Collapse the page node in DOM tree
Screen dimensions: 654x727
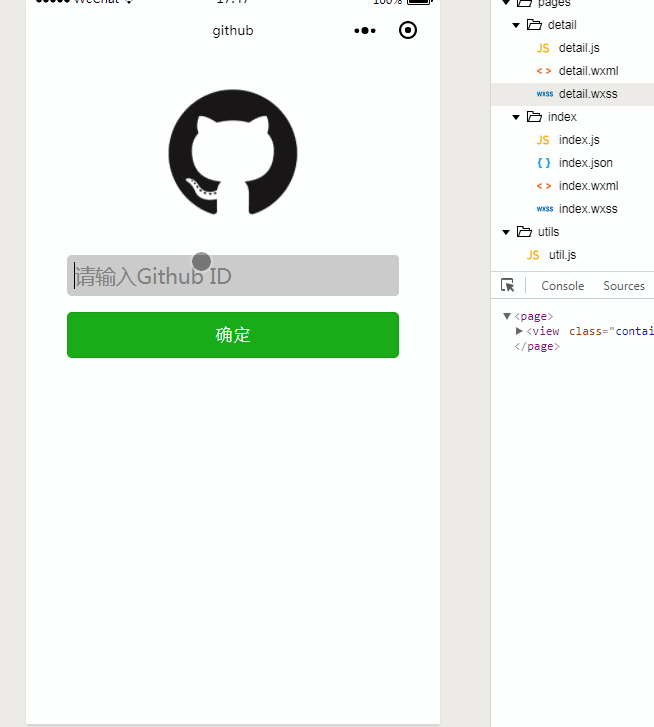(x=507, y=316)
